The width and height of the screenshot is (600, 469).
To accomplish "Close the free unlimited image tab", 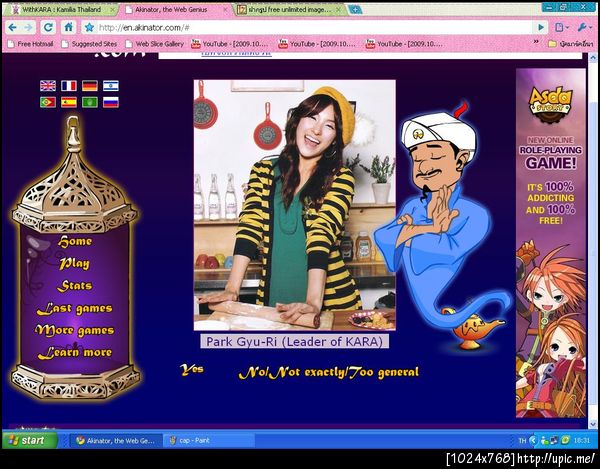I will pos(338,10).
